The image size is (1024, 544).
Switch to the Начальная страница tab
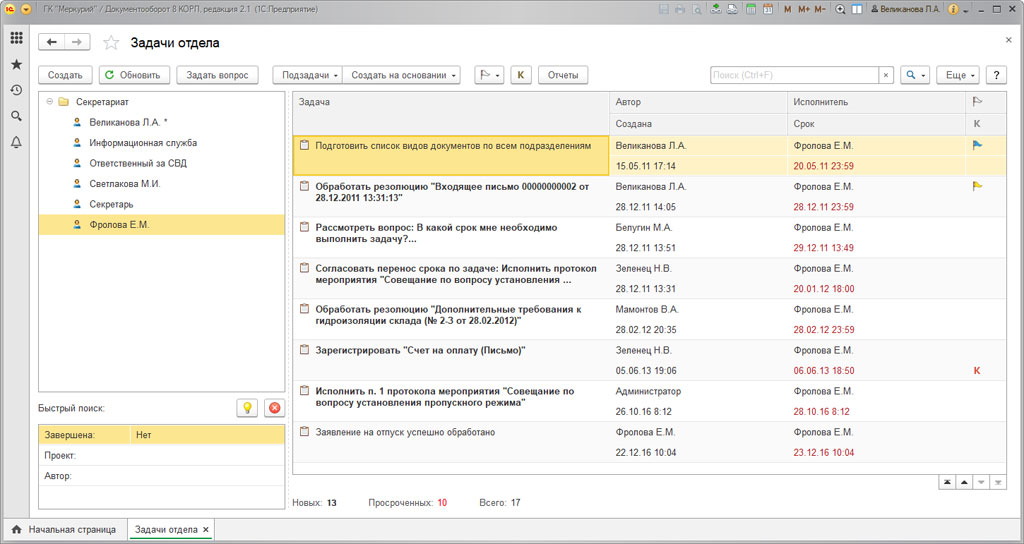[64, 529]
